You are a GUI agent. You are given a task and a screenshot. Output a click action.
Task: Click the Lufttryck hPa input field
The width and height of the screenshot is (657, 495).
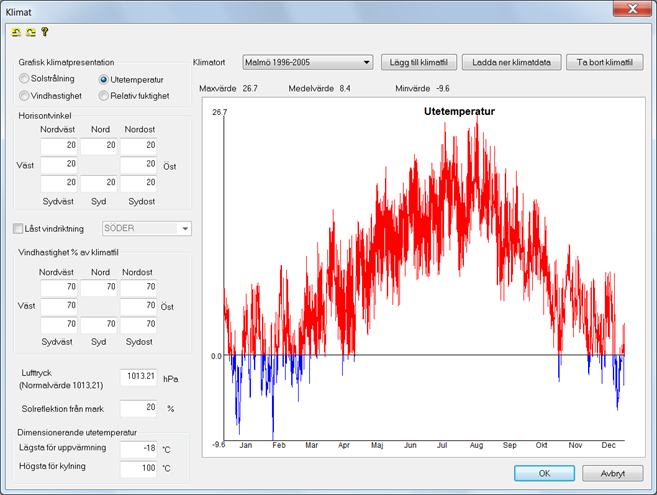point(139,377)
